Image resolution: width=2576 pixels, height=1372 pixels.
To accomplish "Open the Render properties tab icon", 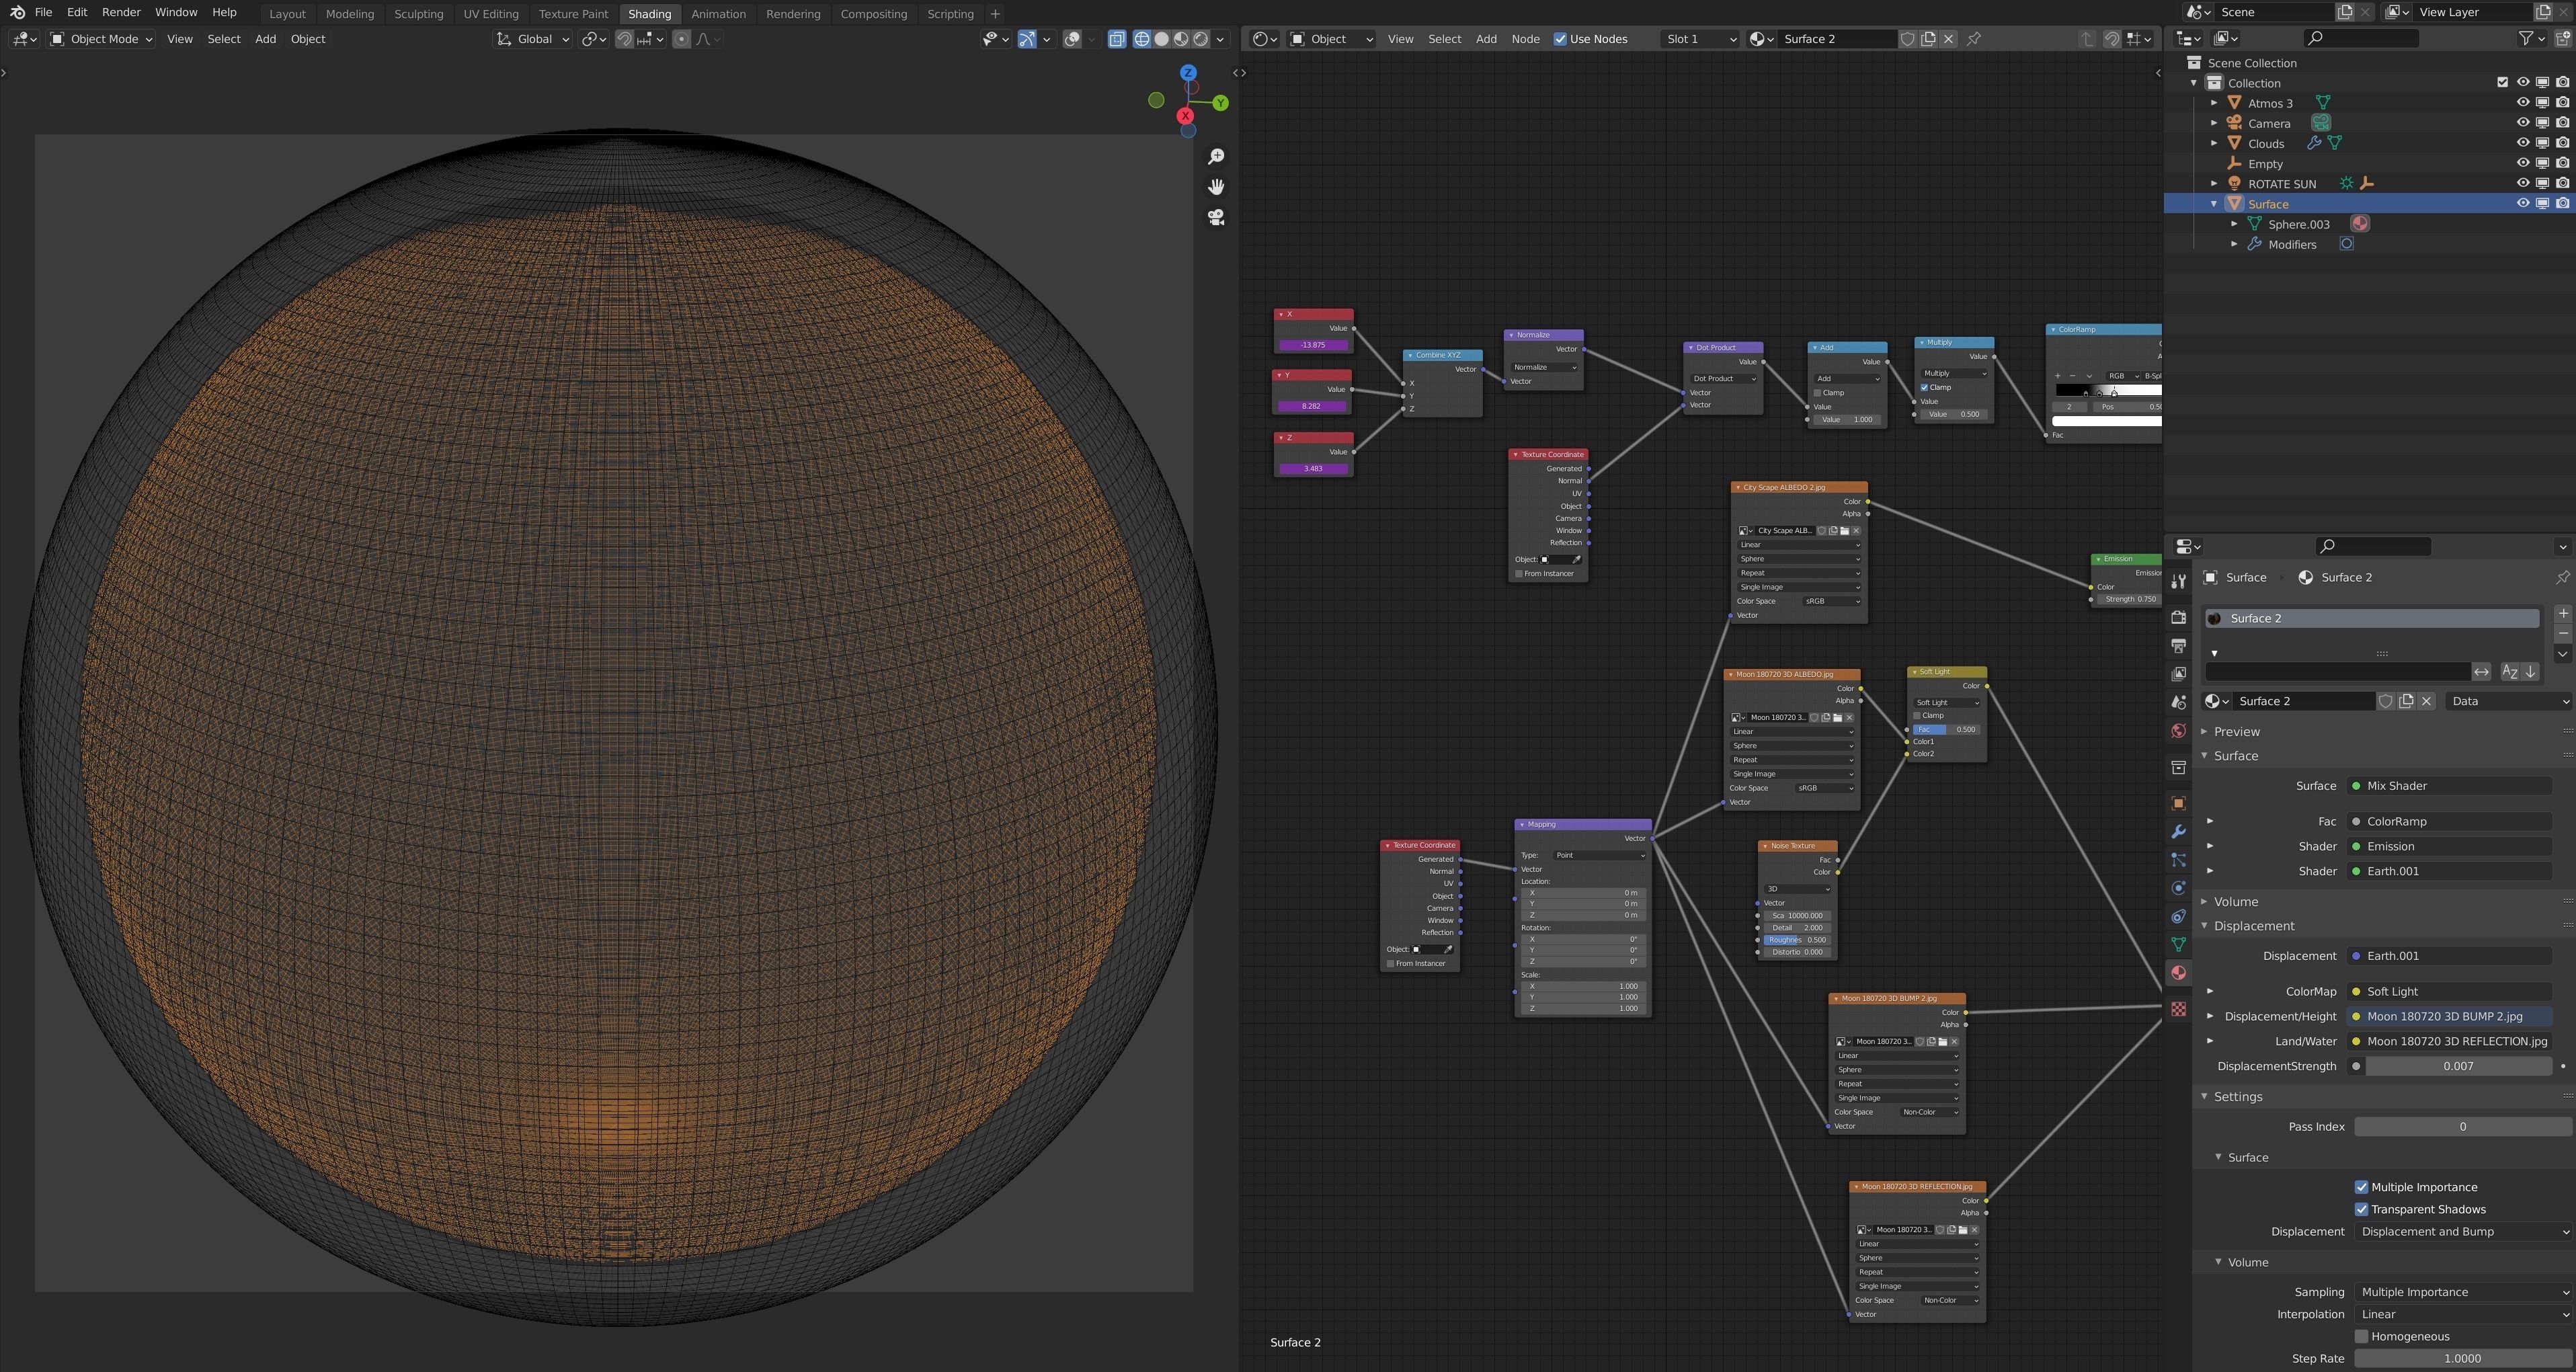I will [2178, 617].
